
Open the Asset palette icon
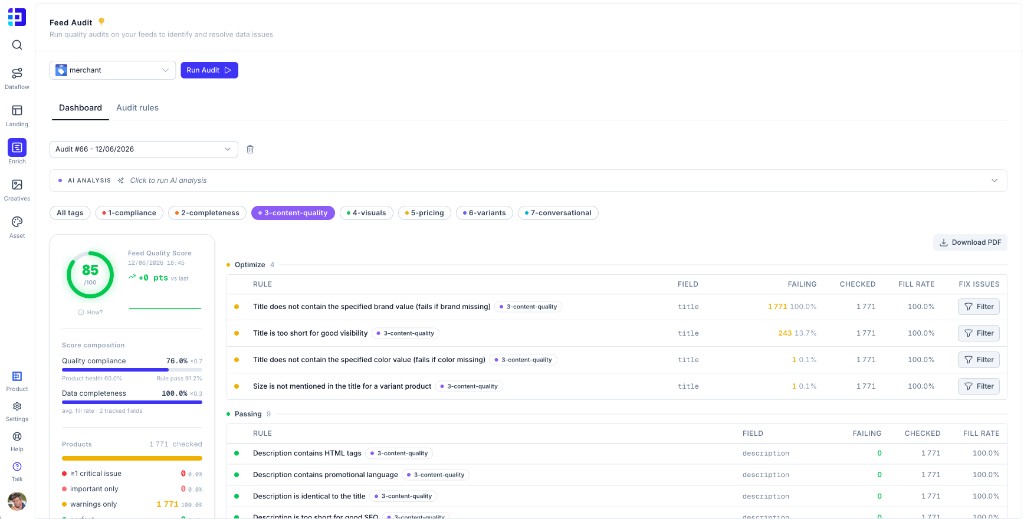pyautogui.click(x=17, y=222)
